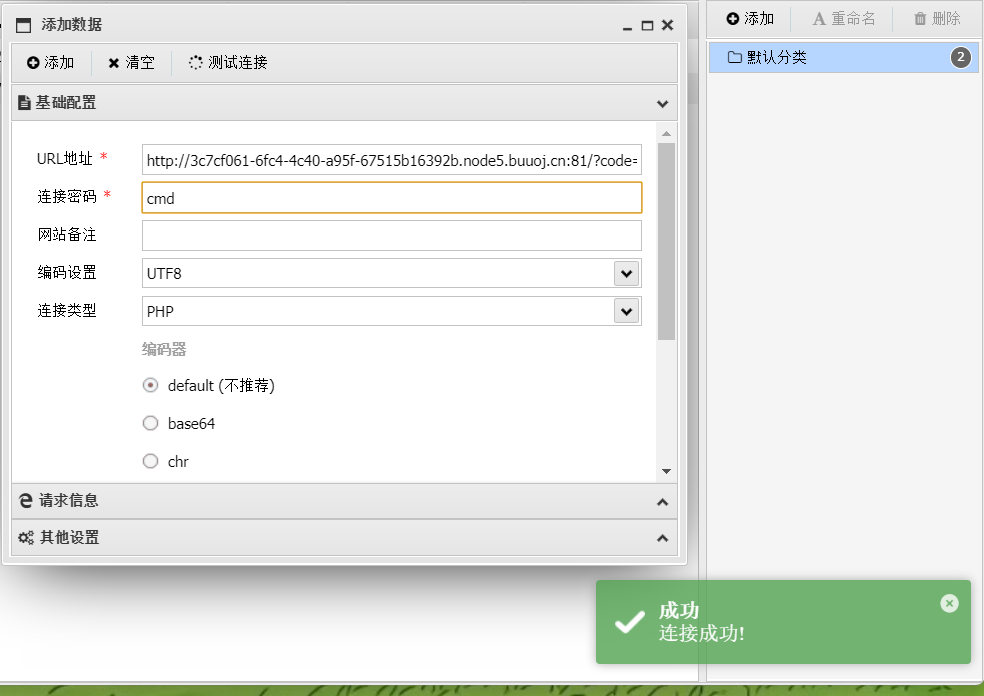Choose the chr encoder radio button
Screen dimensions: 984x696
click(151, 461)
